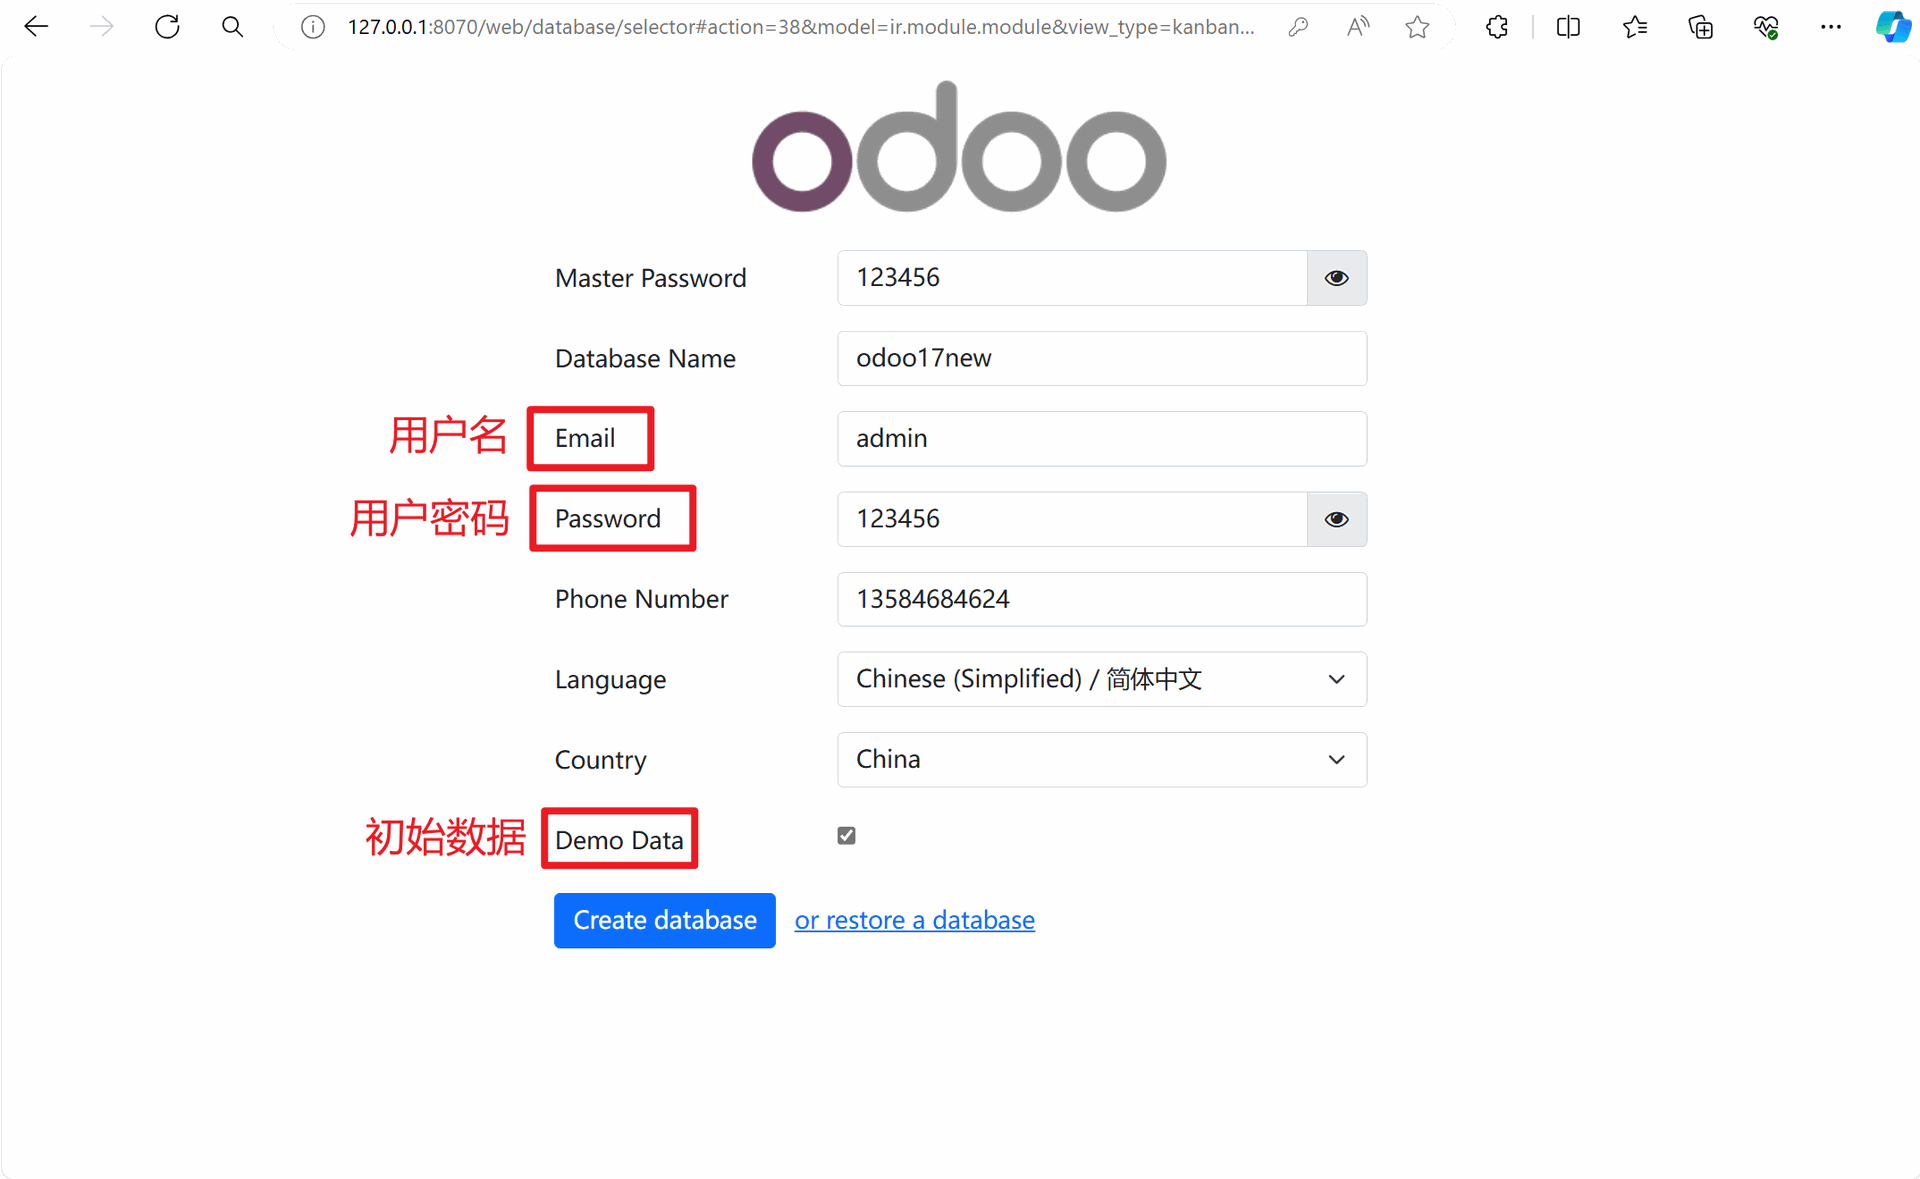The width and height of the screenshot is (1920, 1179).
Task: Click the Email label text
Action: coord(585,439)
